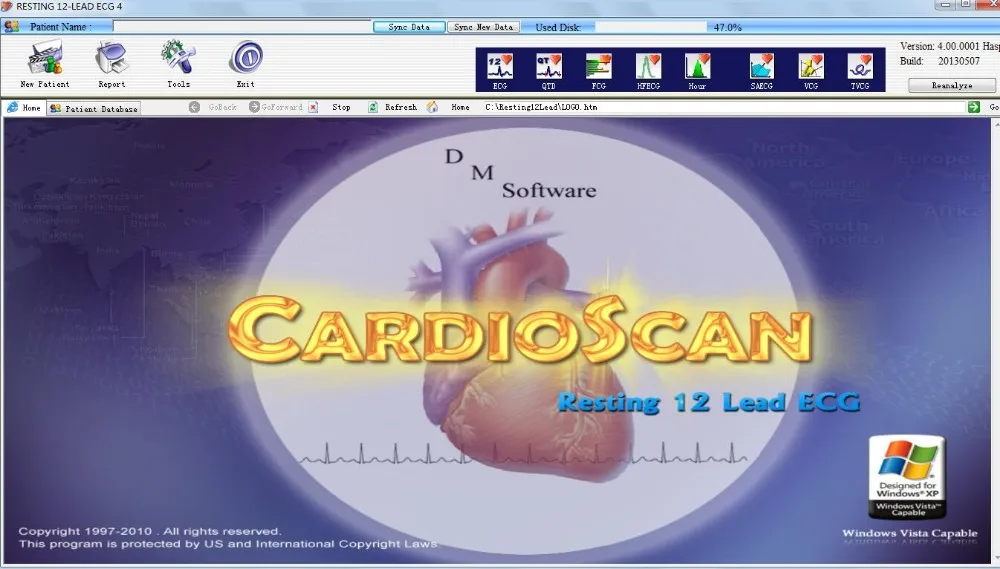Open the Tools icon

(178, 63)
